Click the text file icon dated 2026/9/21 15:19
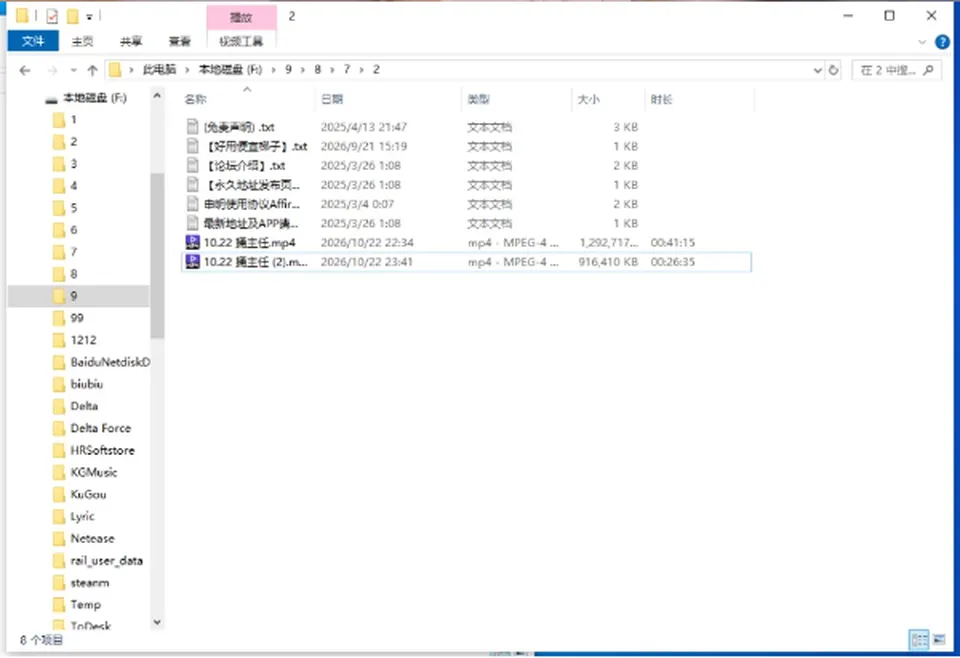960x658 pixels. (192, 146)
